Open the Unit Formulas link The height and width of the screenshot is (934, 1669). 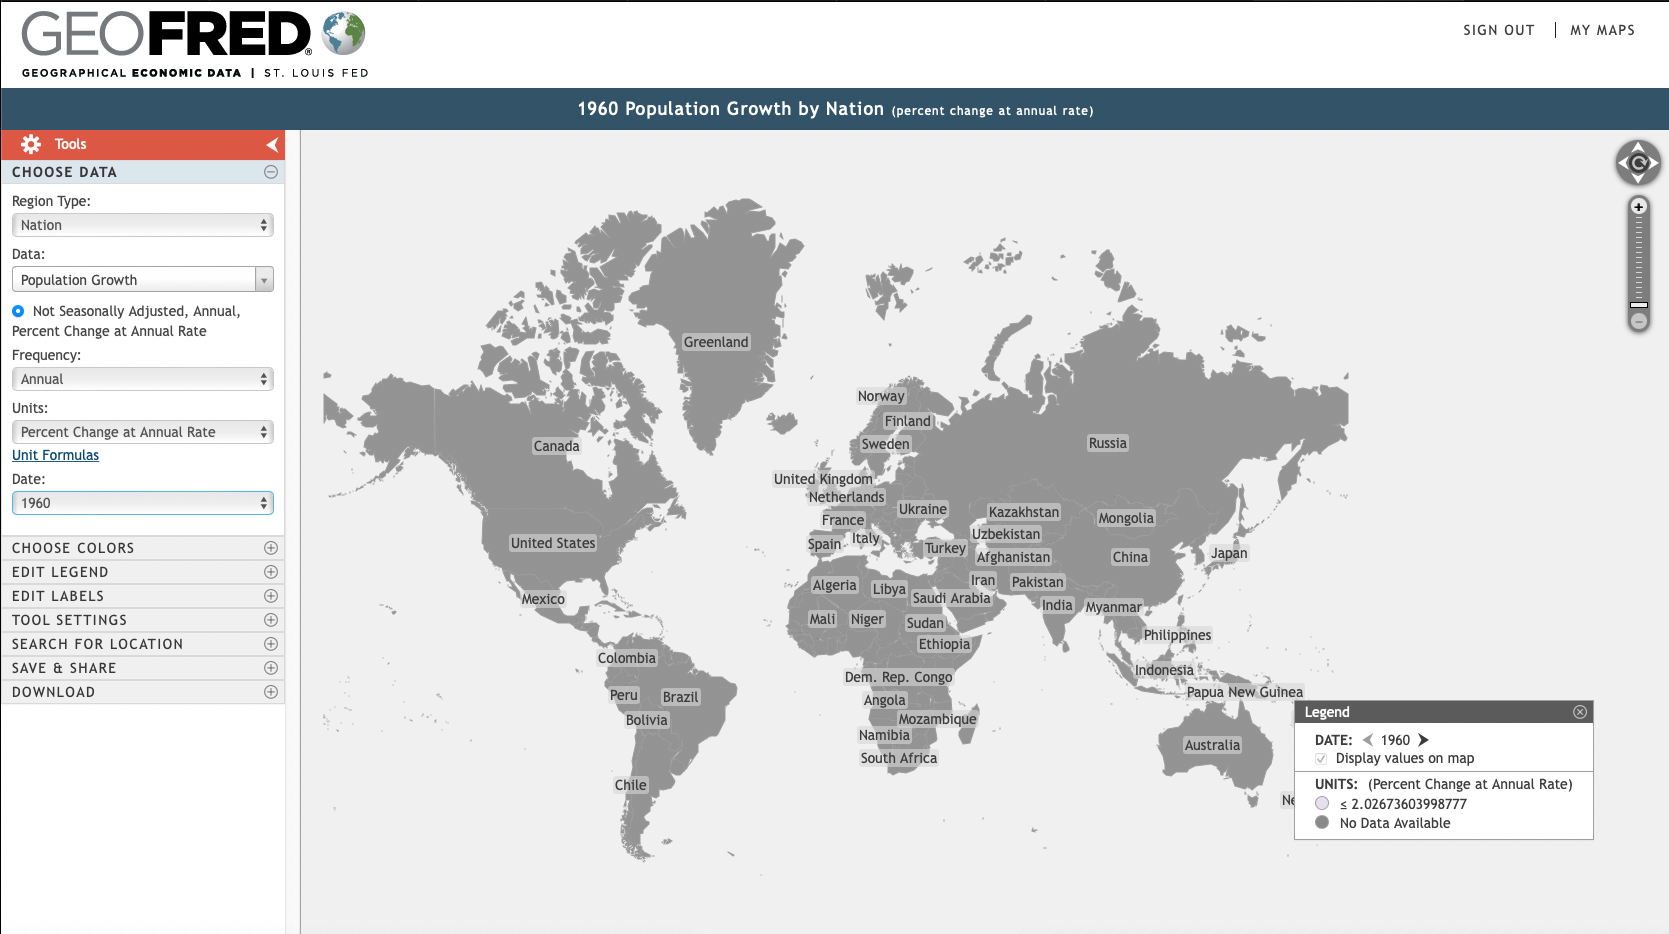point(56,455)
